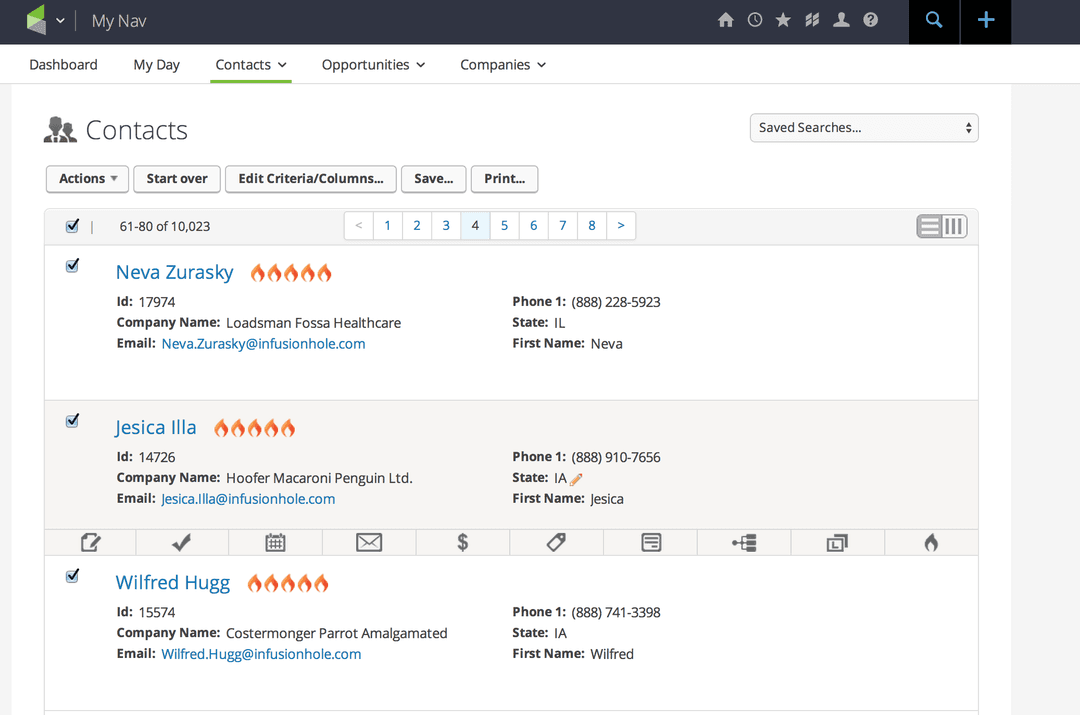Image resolution: width=1080 pixels, height=715 pixels.
Task: Go to Home via the house icon
Action: click(725, 20)
